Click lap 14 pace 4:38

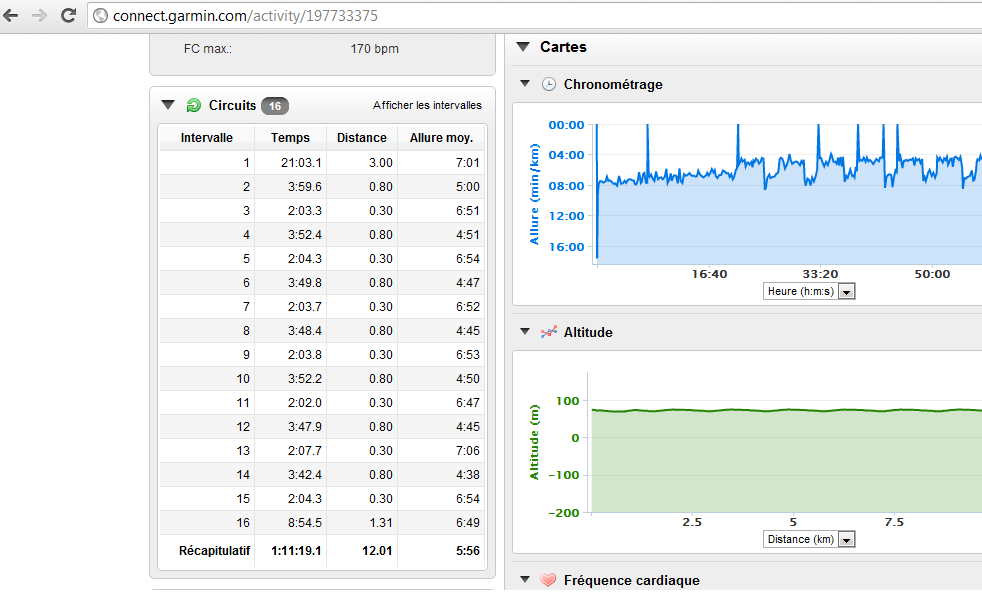click(468, 475)
